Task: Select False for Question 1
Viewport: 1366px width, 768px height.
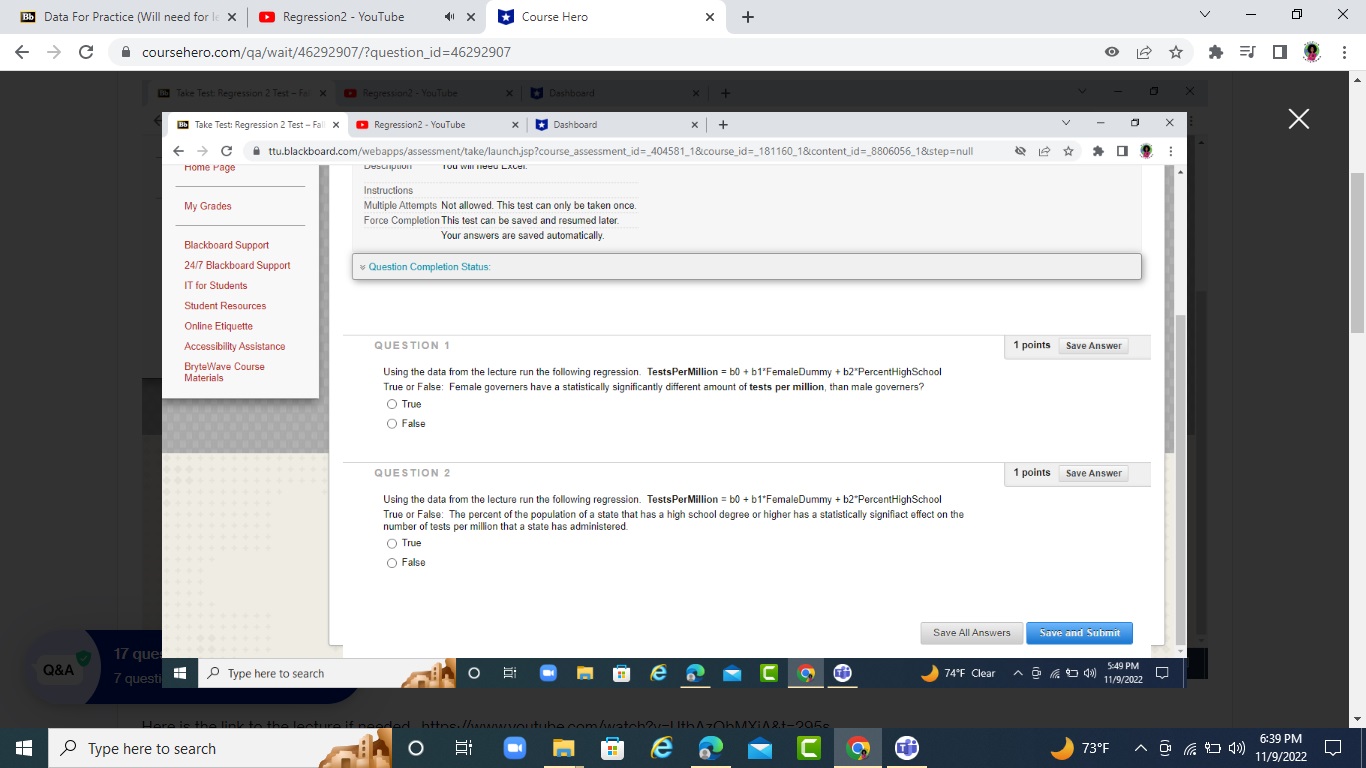Action: pos(392,423)
